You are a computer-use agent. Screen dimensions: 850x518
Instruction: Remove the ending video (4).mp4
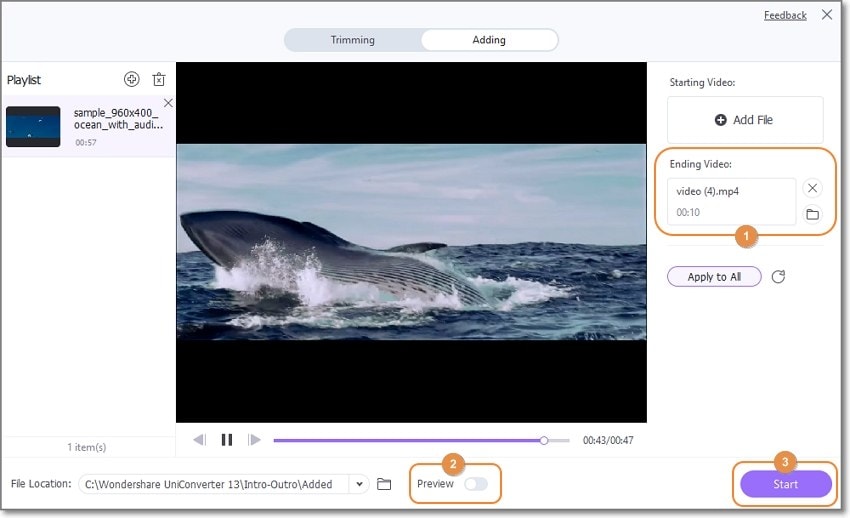pyautogui.click(x=812, y=188)
